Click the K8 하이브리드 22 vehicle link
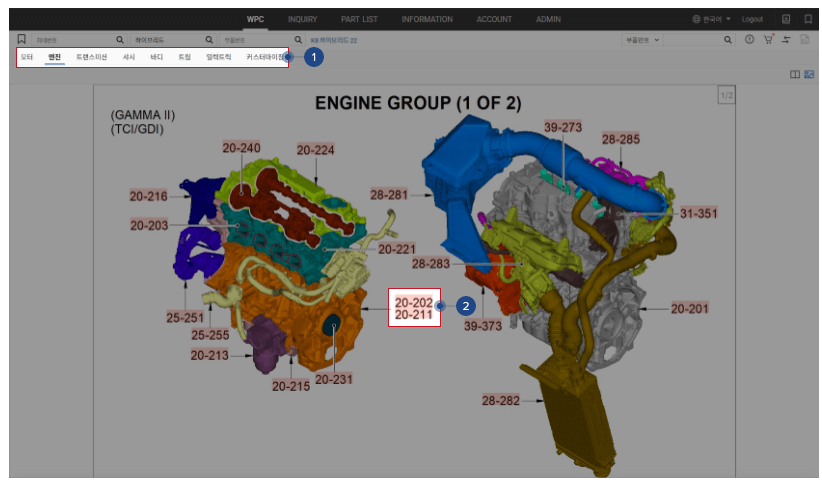The width and height of the screenshot is (822, 482). [334, 40]
